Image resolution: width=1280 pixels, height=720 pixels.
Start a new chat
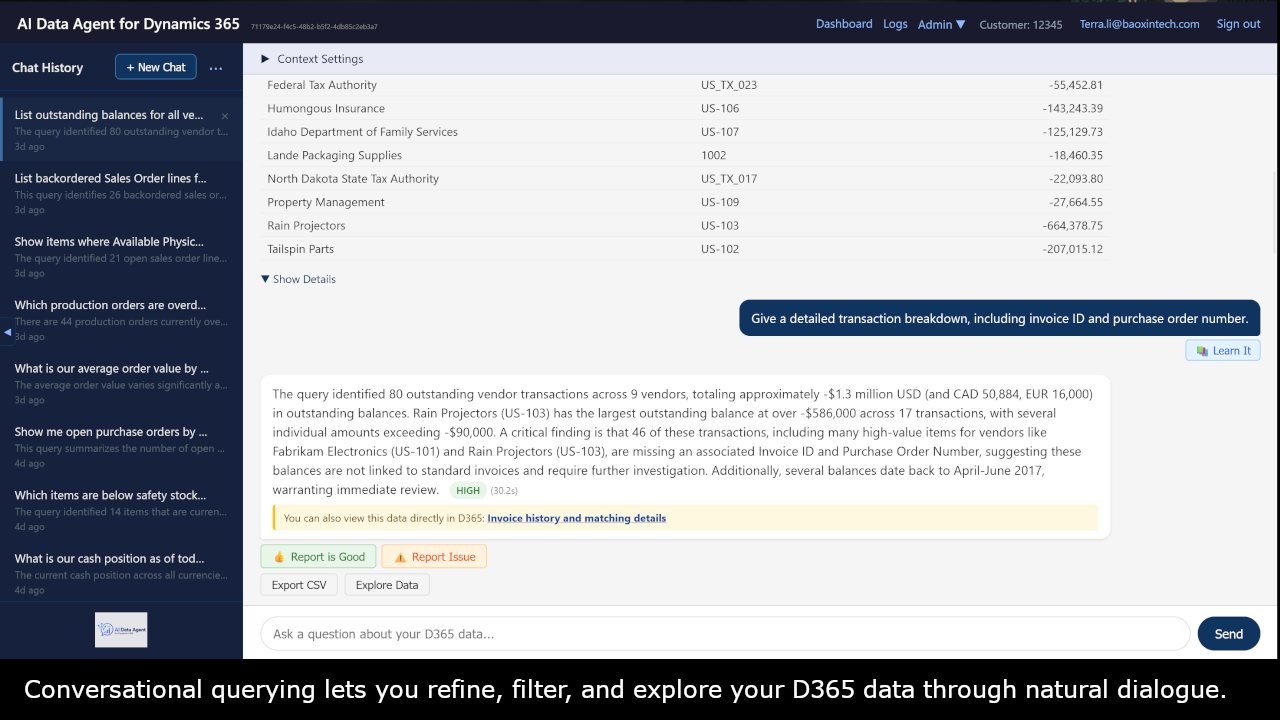(156, 67)
